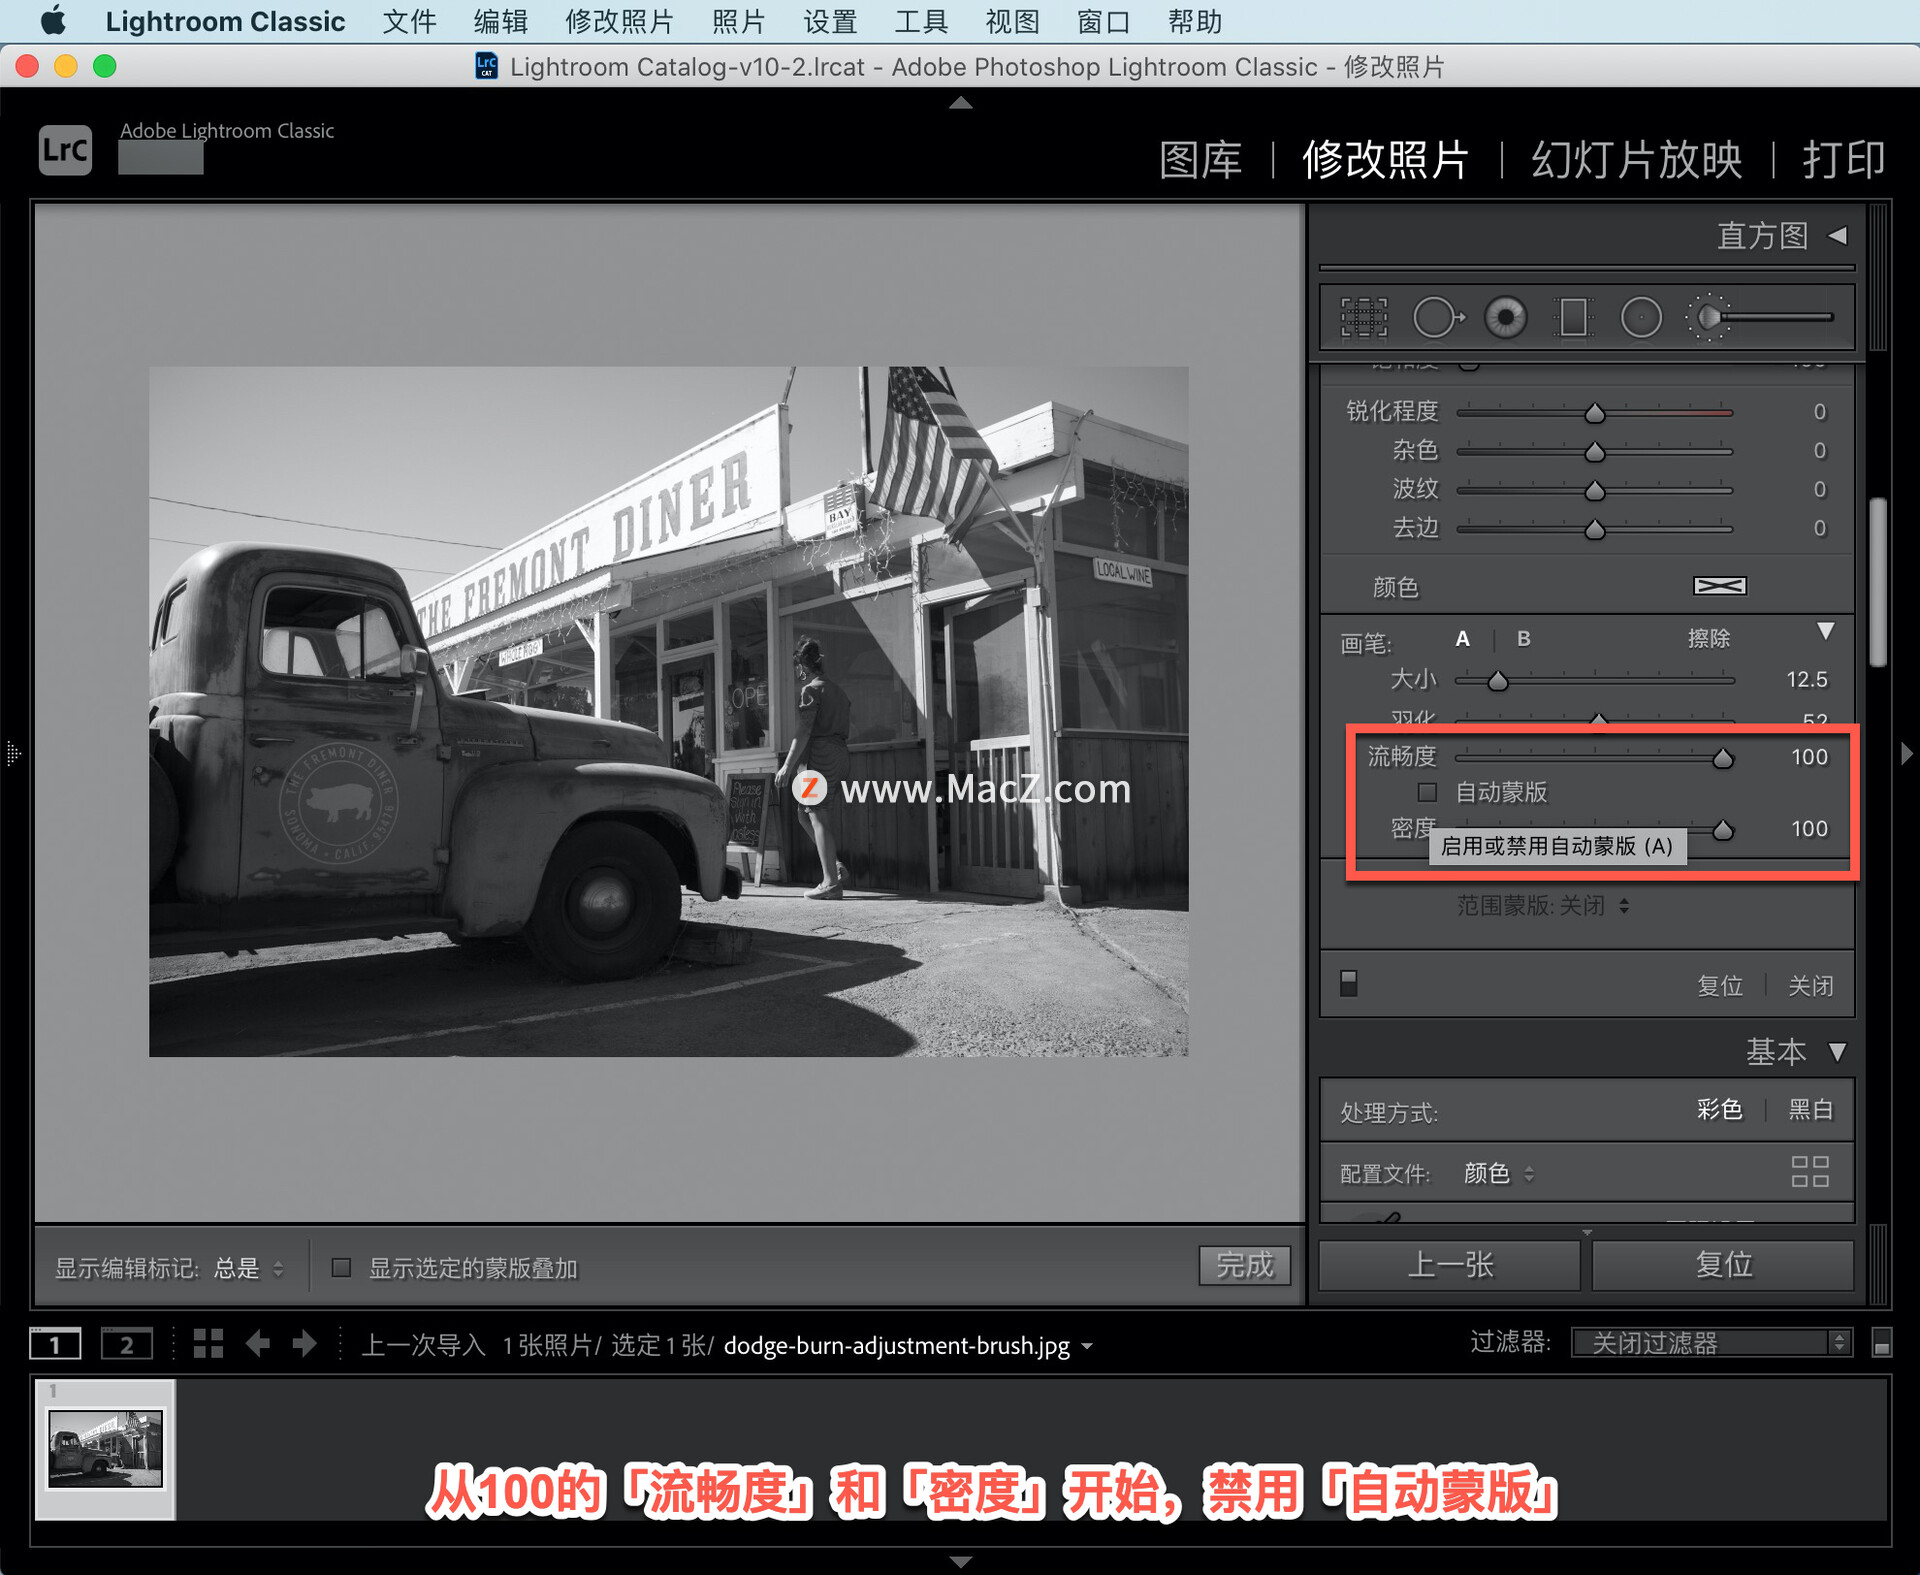The height and width of the screenshot is (1575, 1920).
Task: Switch to the 图库 module
Action: (1201, 159)
